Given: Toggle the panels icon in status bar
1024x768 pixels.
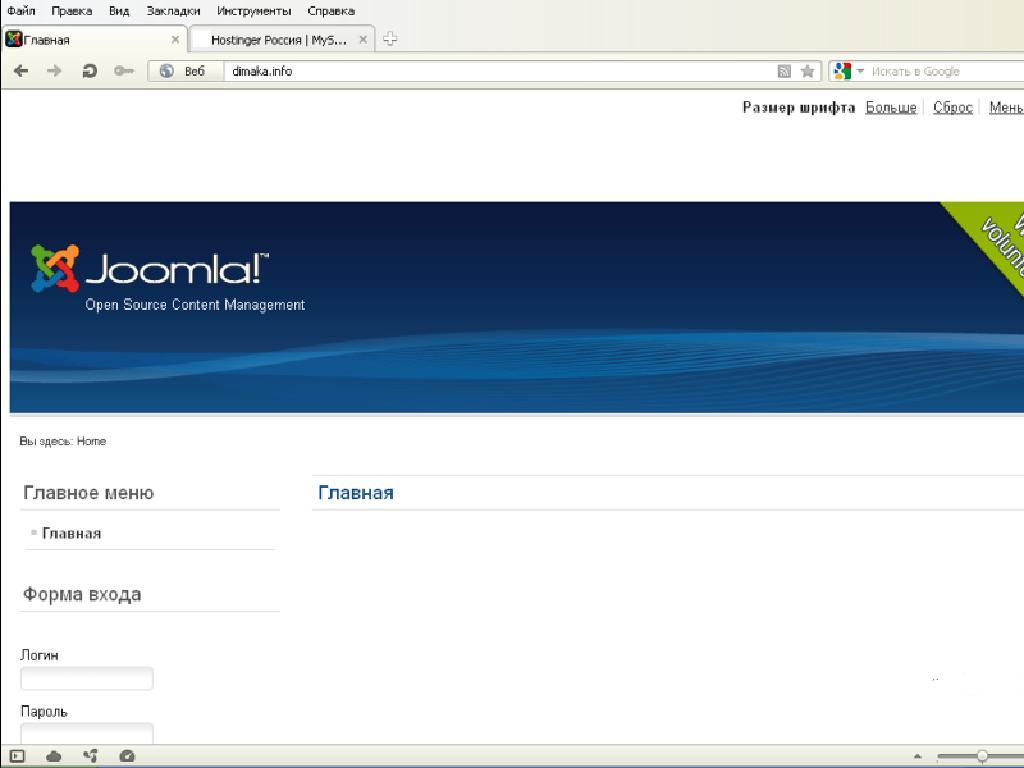Looking at the screenshot, I should (17, 756).
